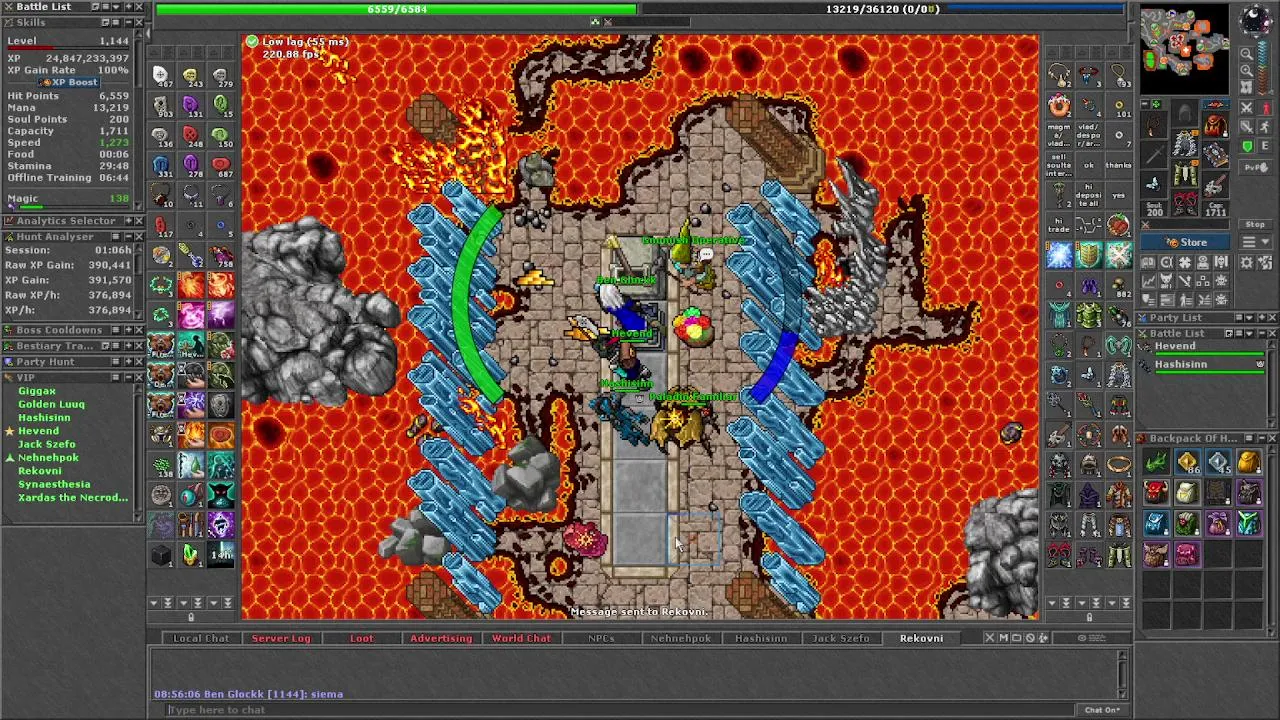Click the amulet equipment slot

[1155, 125]
